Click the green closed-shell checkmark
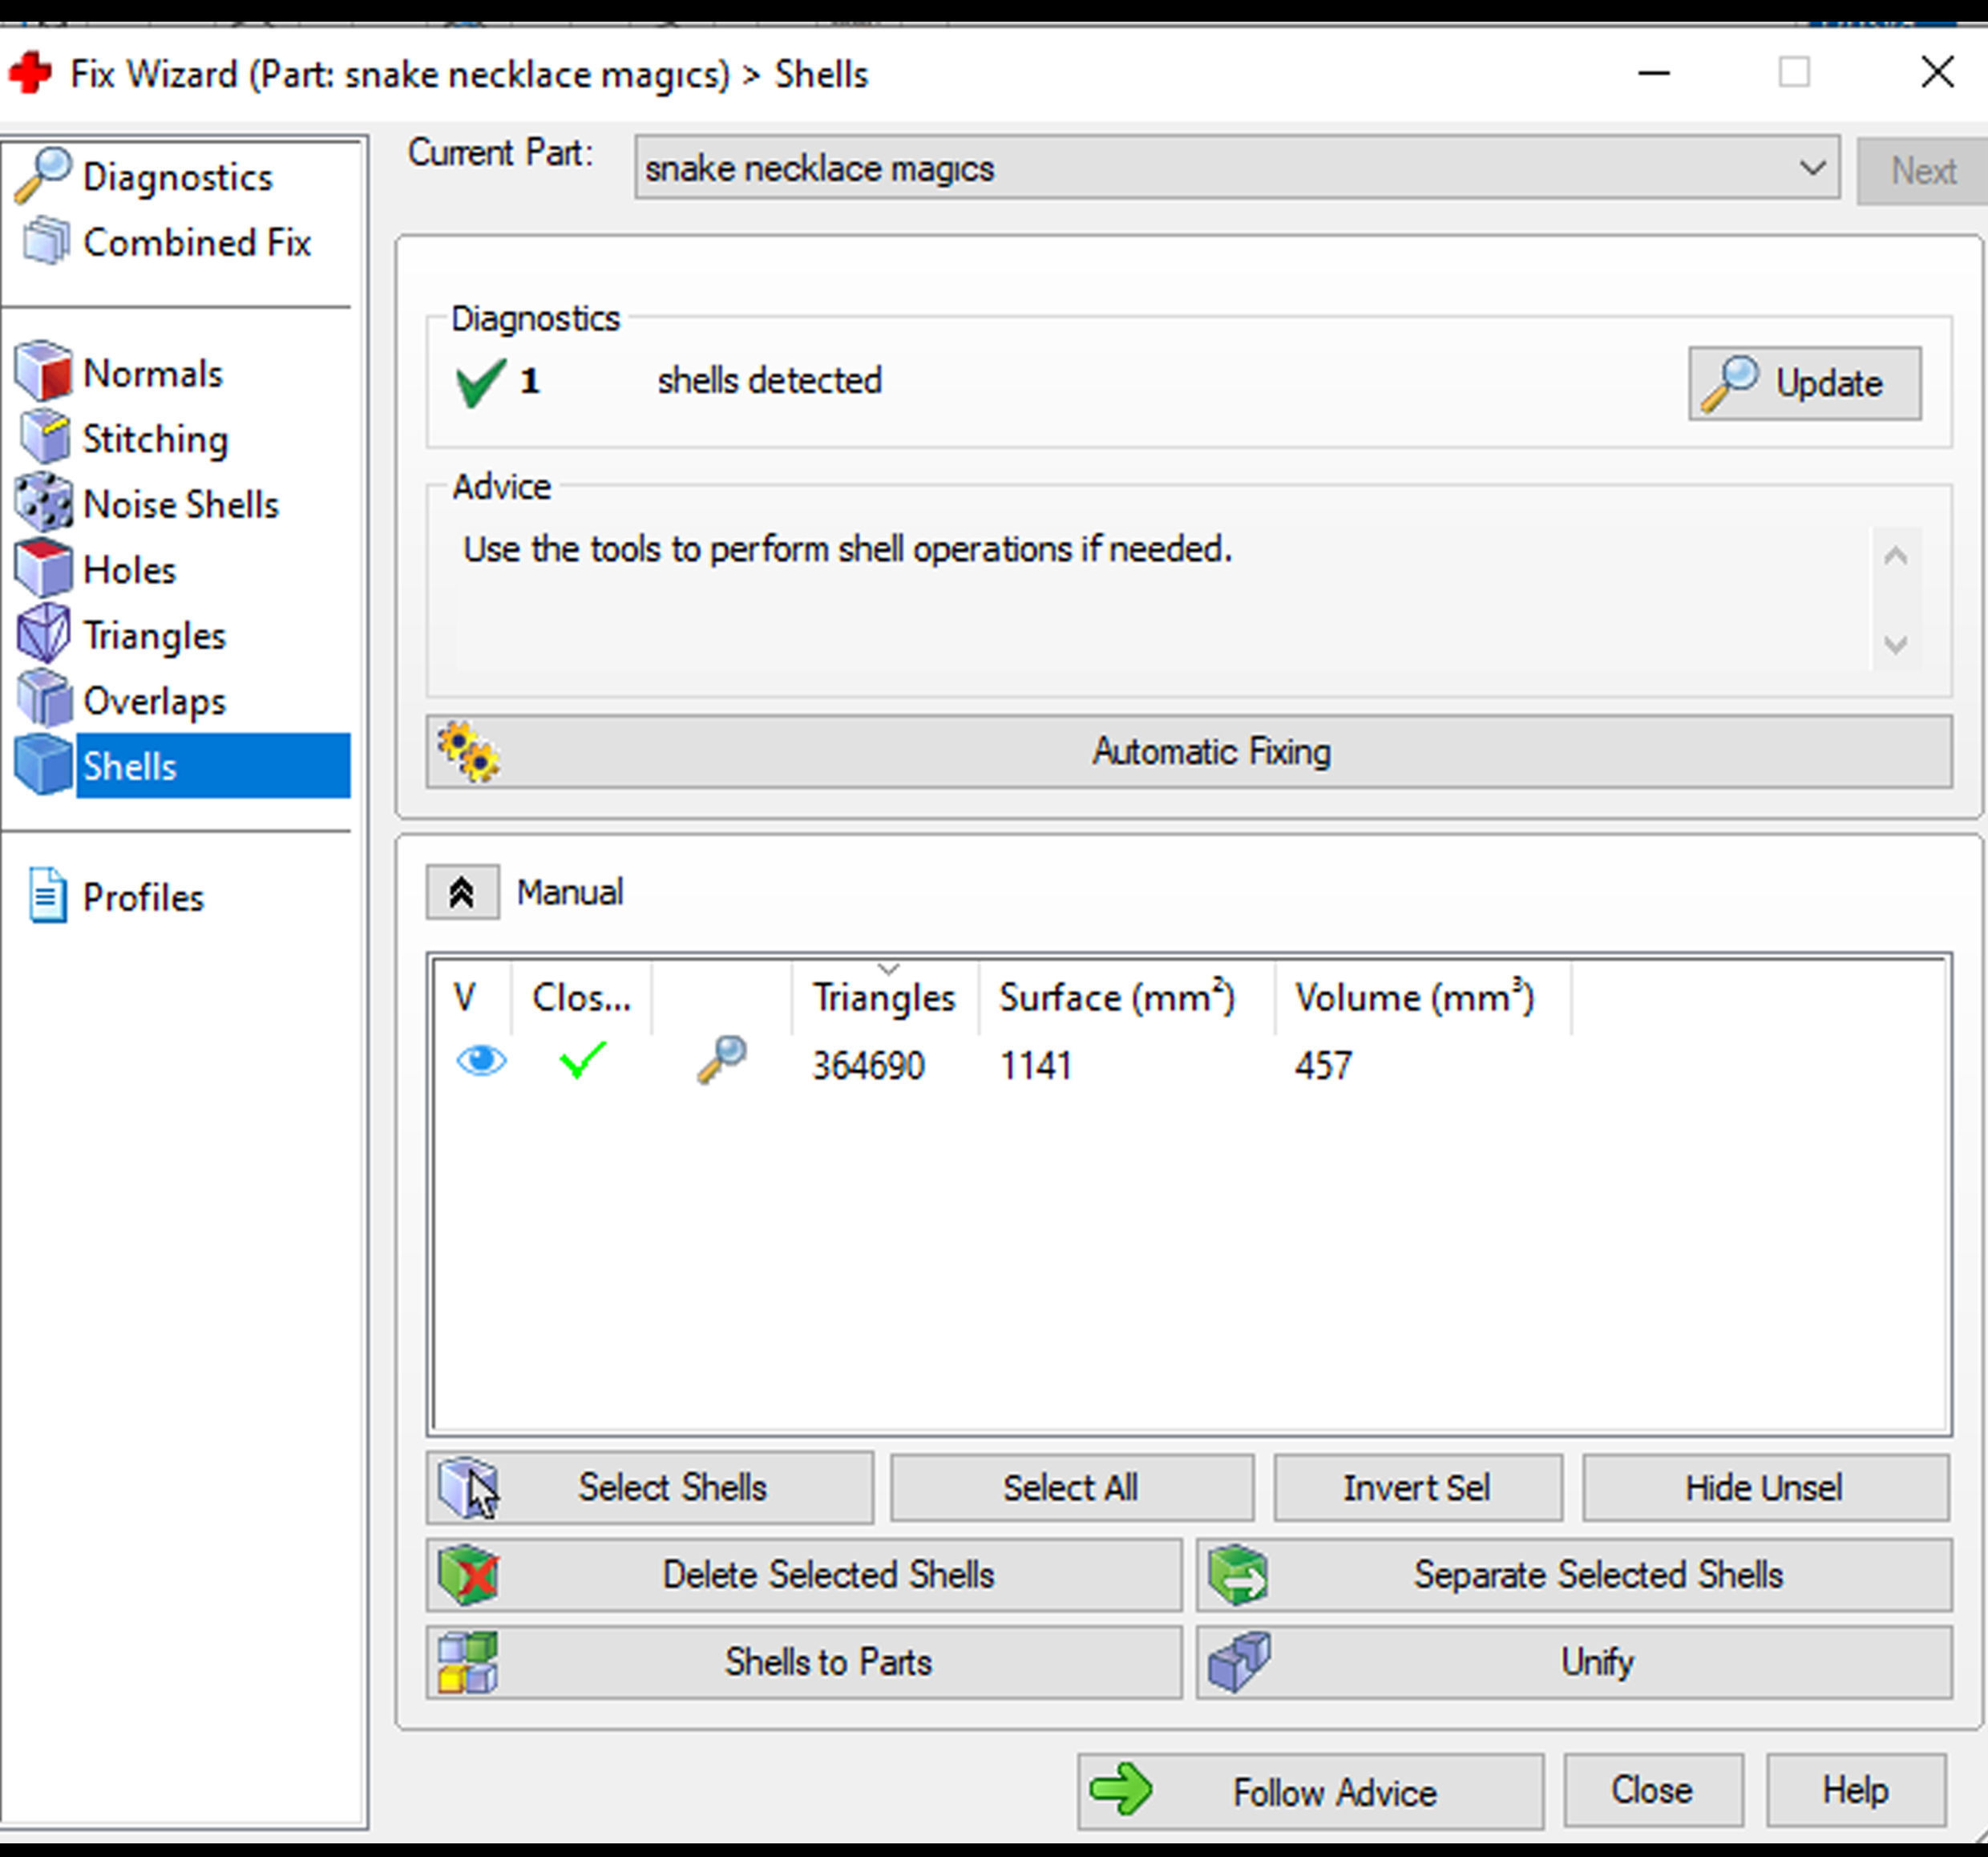 (582, 1061)
